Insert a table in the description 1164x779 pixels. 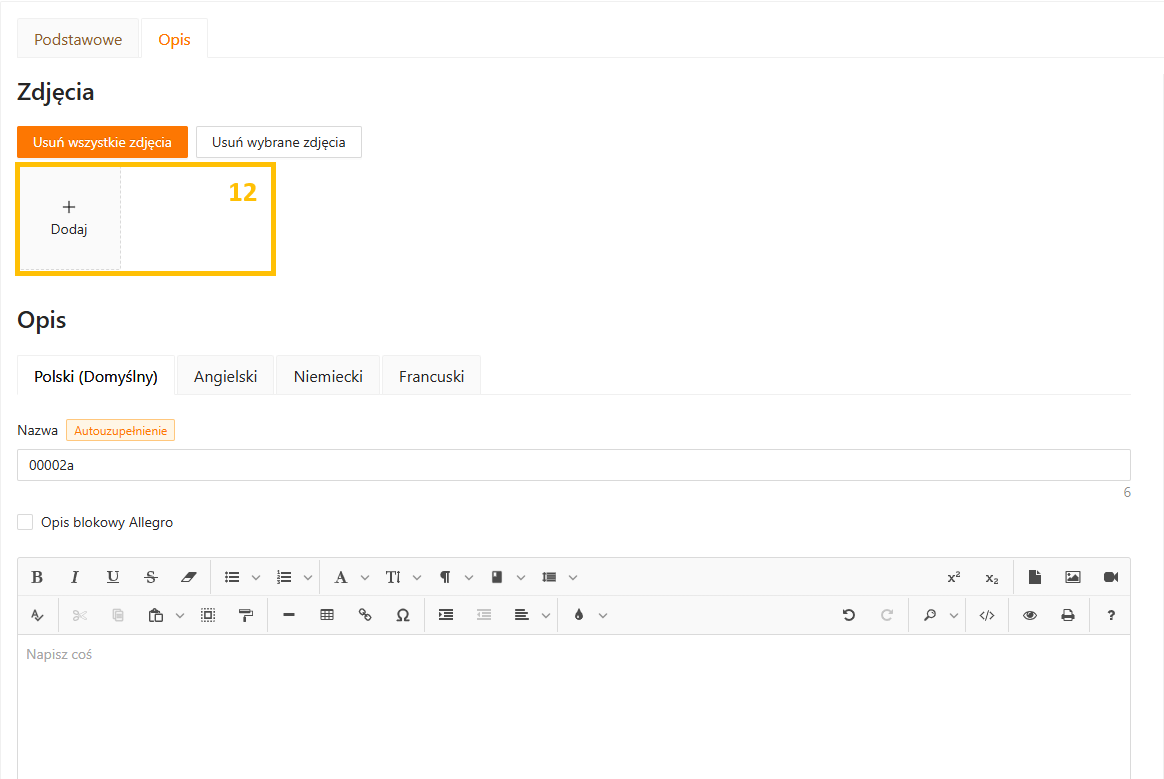[327, 615]
